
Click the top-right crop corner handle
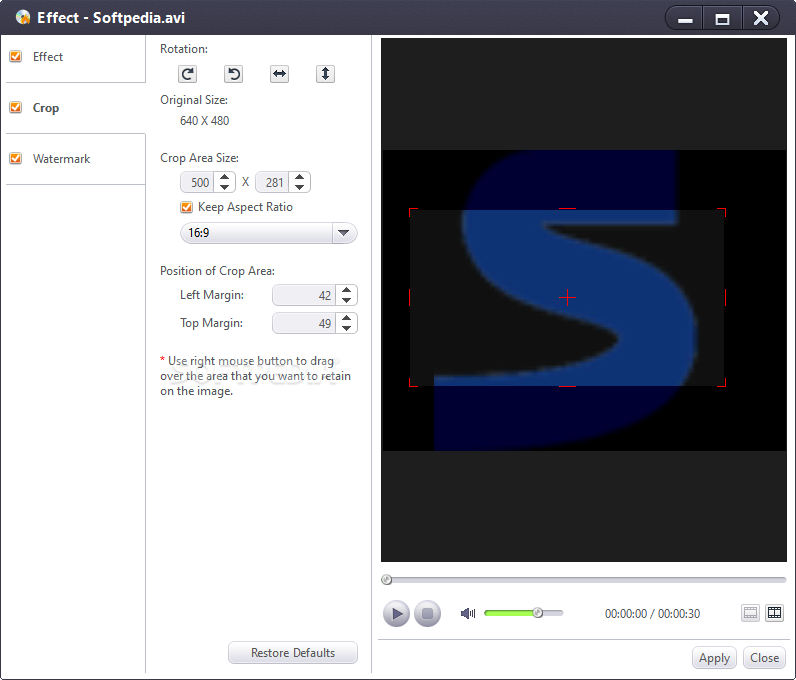click(722, 212)
